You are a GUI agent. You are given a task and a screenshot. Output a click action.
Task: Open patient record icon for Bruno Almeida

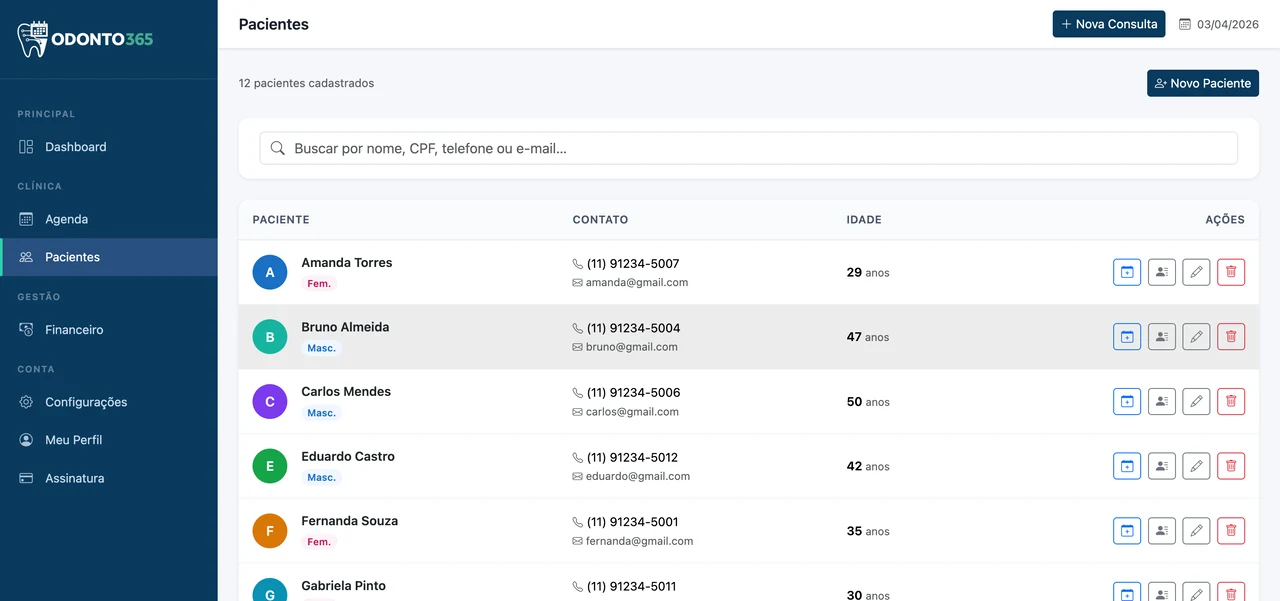(x=1161, y=337)
